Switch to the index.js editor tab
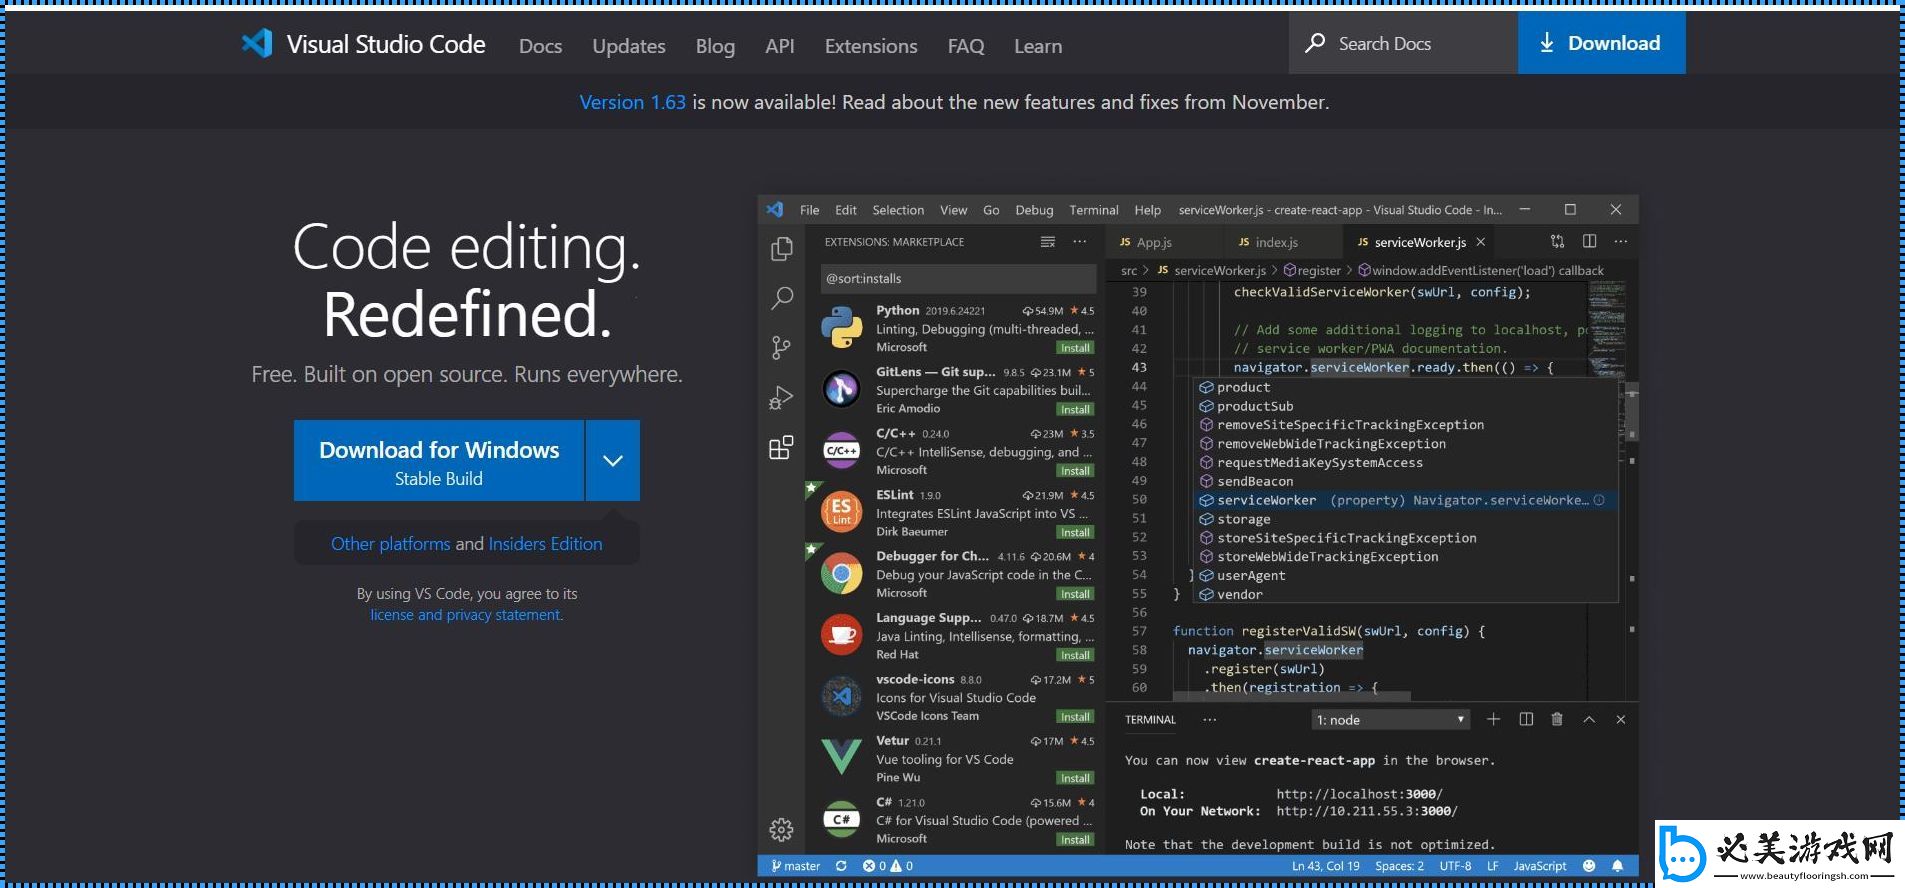Screen dimensions: 1905x888 point(1276,242)
